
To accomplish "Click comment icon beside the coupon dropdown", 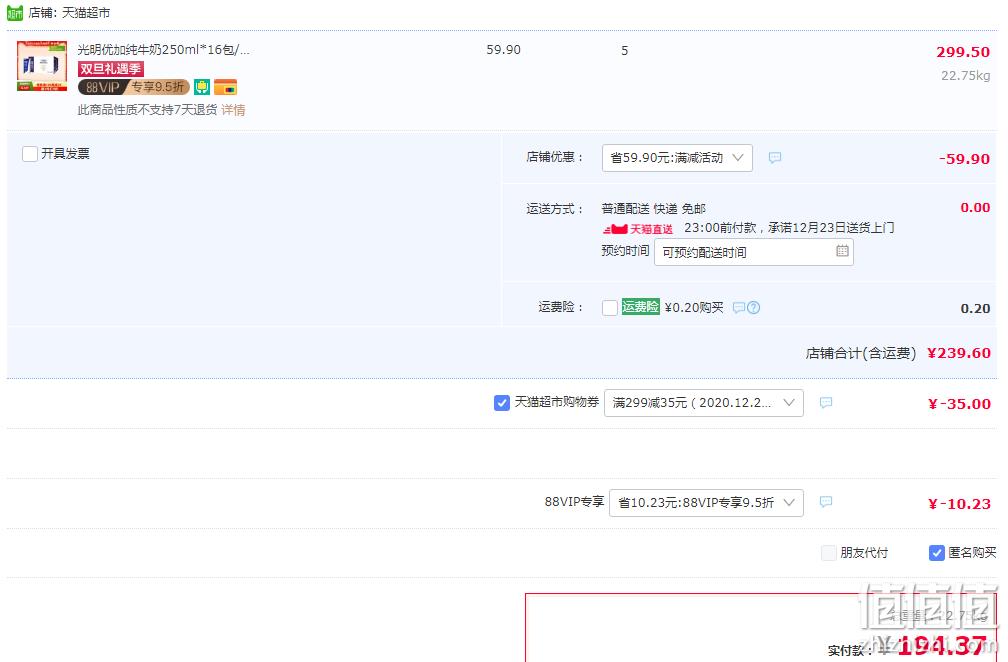I will click(x=826, y=402).
